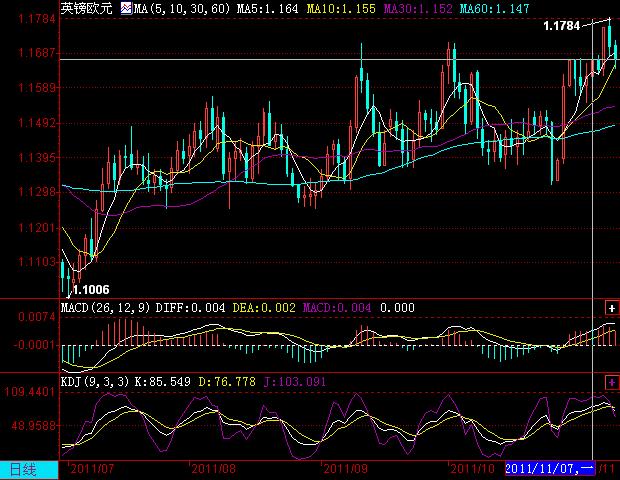Click the highlighted date 2011/11/07 label
620x480 pixels.
click(550, 469)
